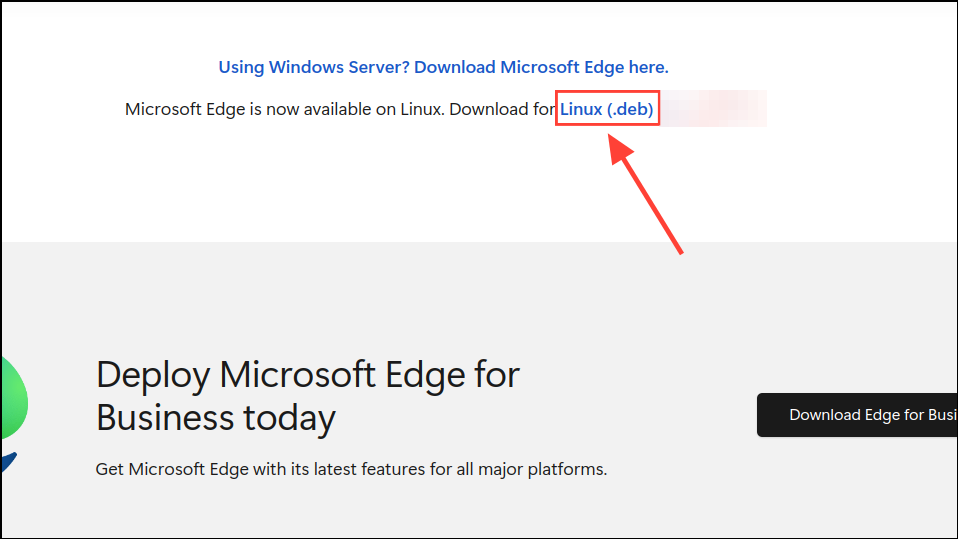Click "Download Microsoft Edge here" link text

point(541,68)
